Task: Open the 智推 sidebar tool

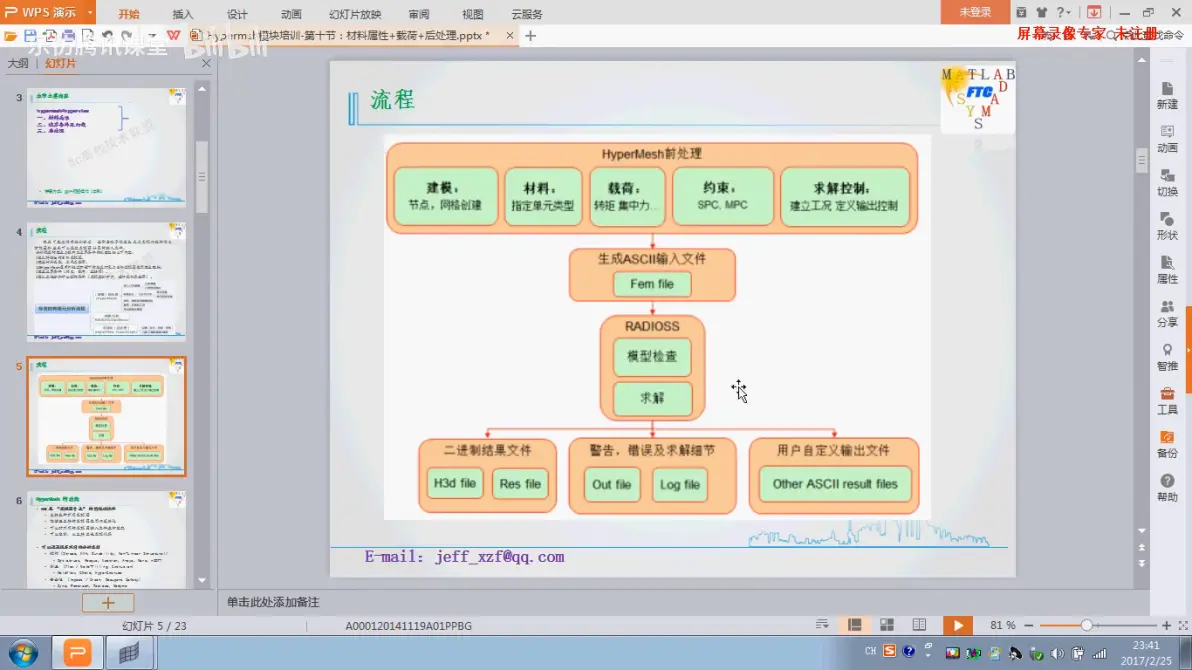Action: tap(1167, 357)
